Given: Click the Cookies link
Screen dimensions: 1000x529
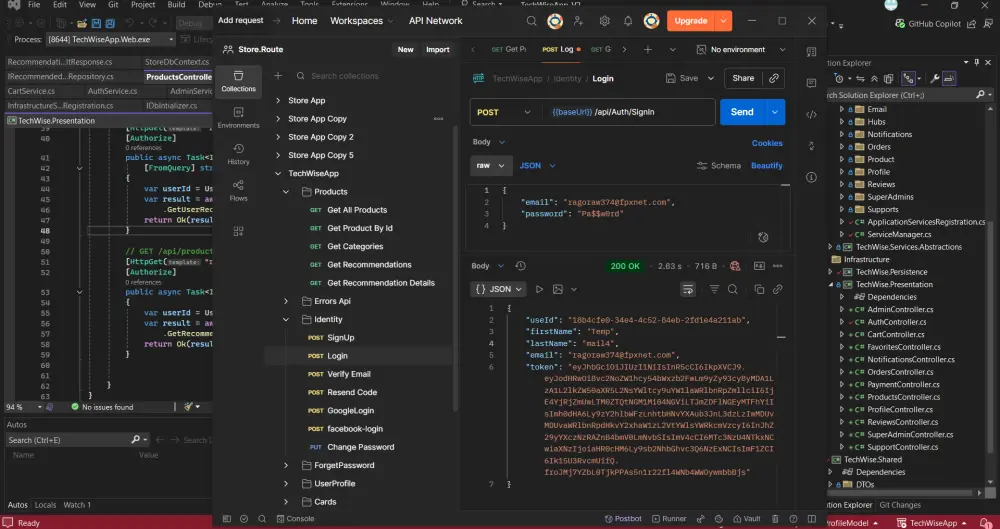Looking at the screenshot, I should click(767, 144).
